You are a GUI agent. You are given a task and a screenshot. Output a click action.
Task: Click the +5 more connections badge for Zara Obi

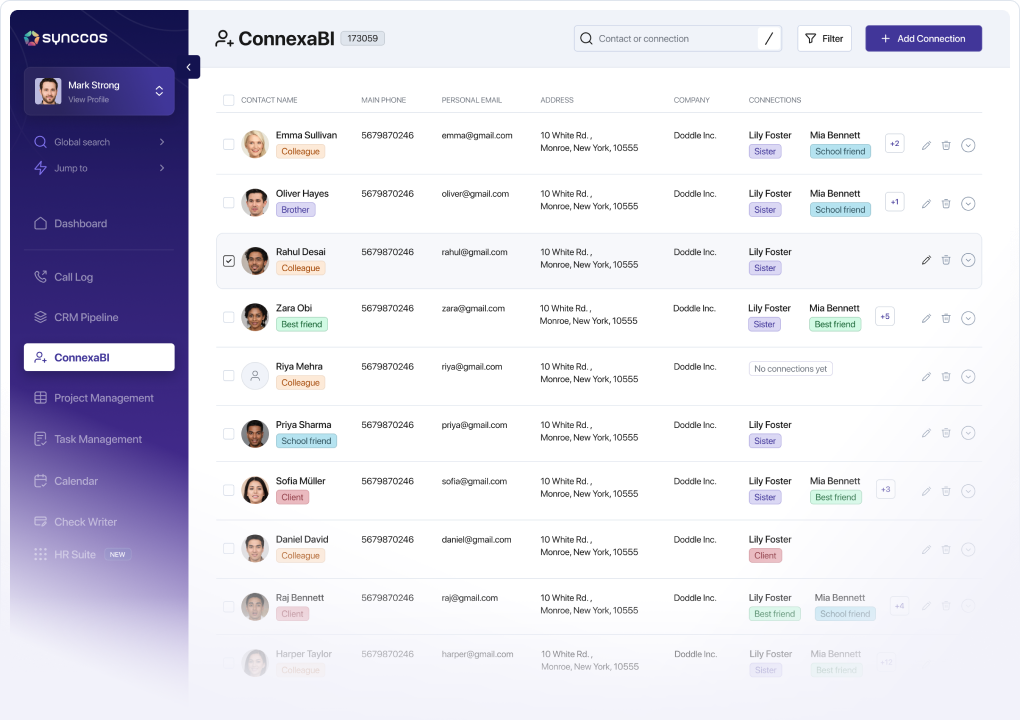884,317
